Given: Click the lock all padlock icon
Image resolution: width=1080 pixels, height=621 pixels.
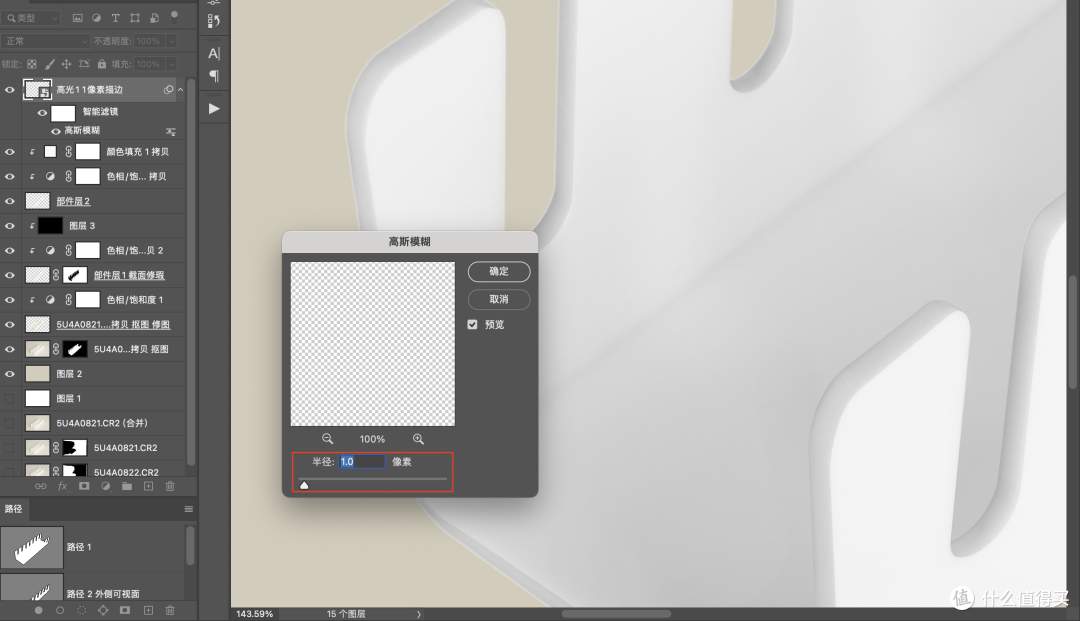Looking at the screenshot, I should coord(102,64).
